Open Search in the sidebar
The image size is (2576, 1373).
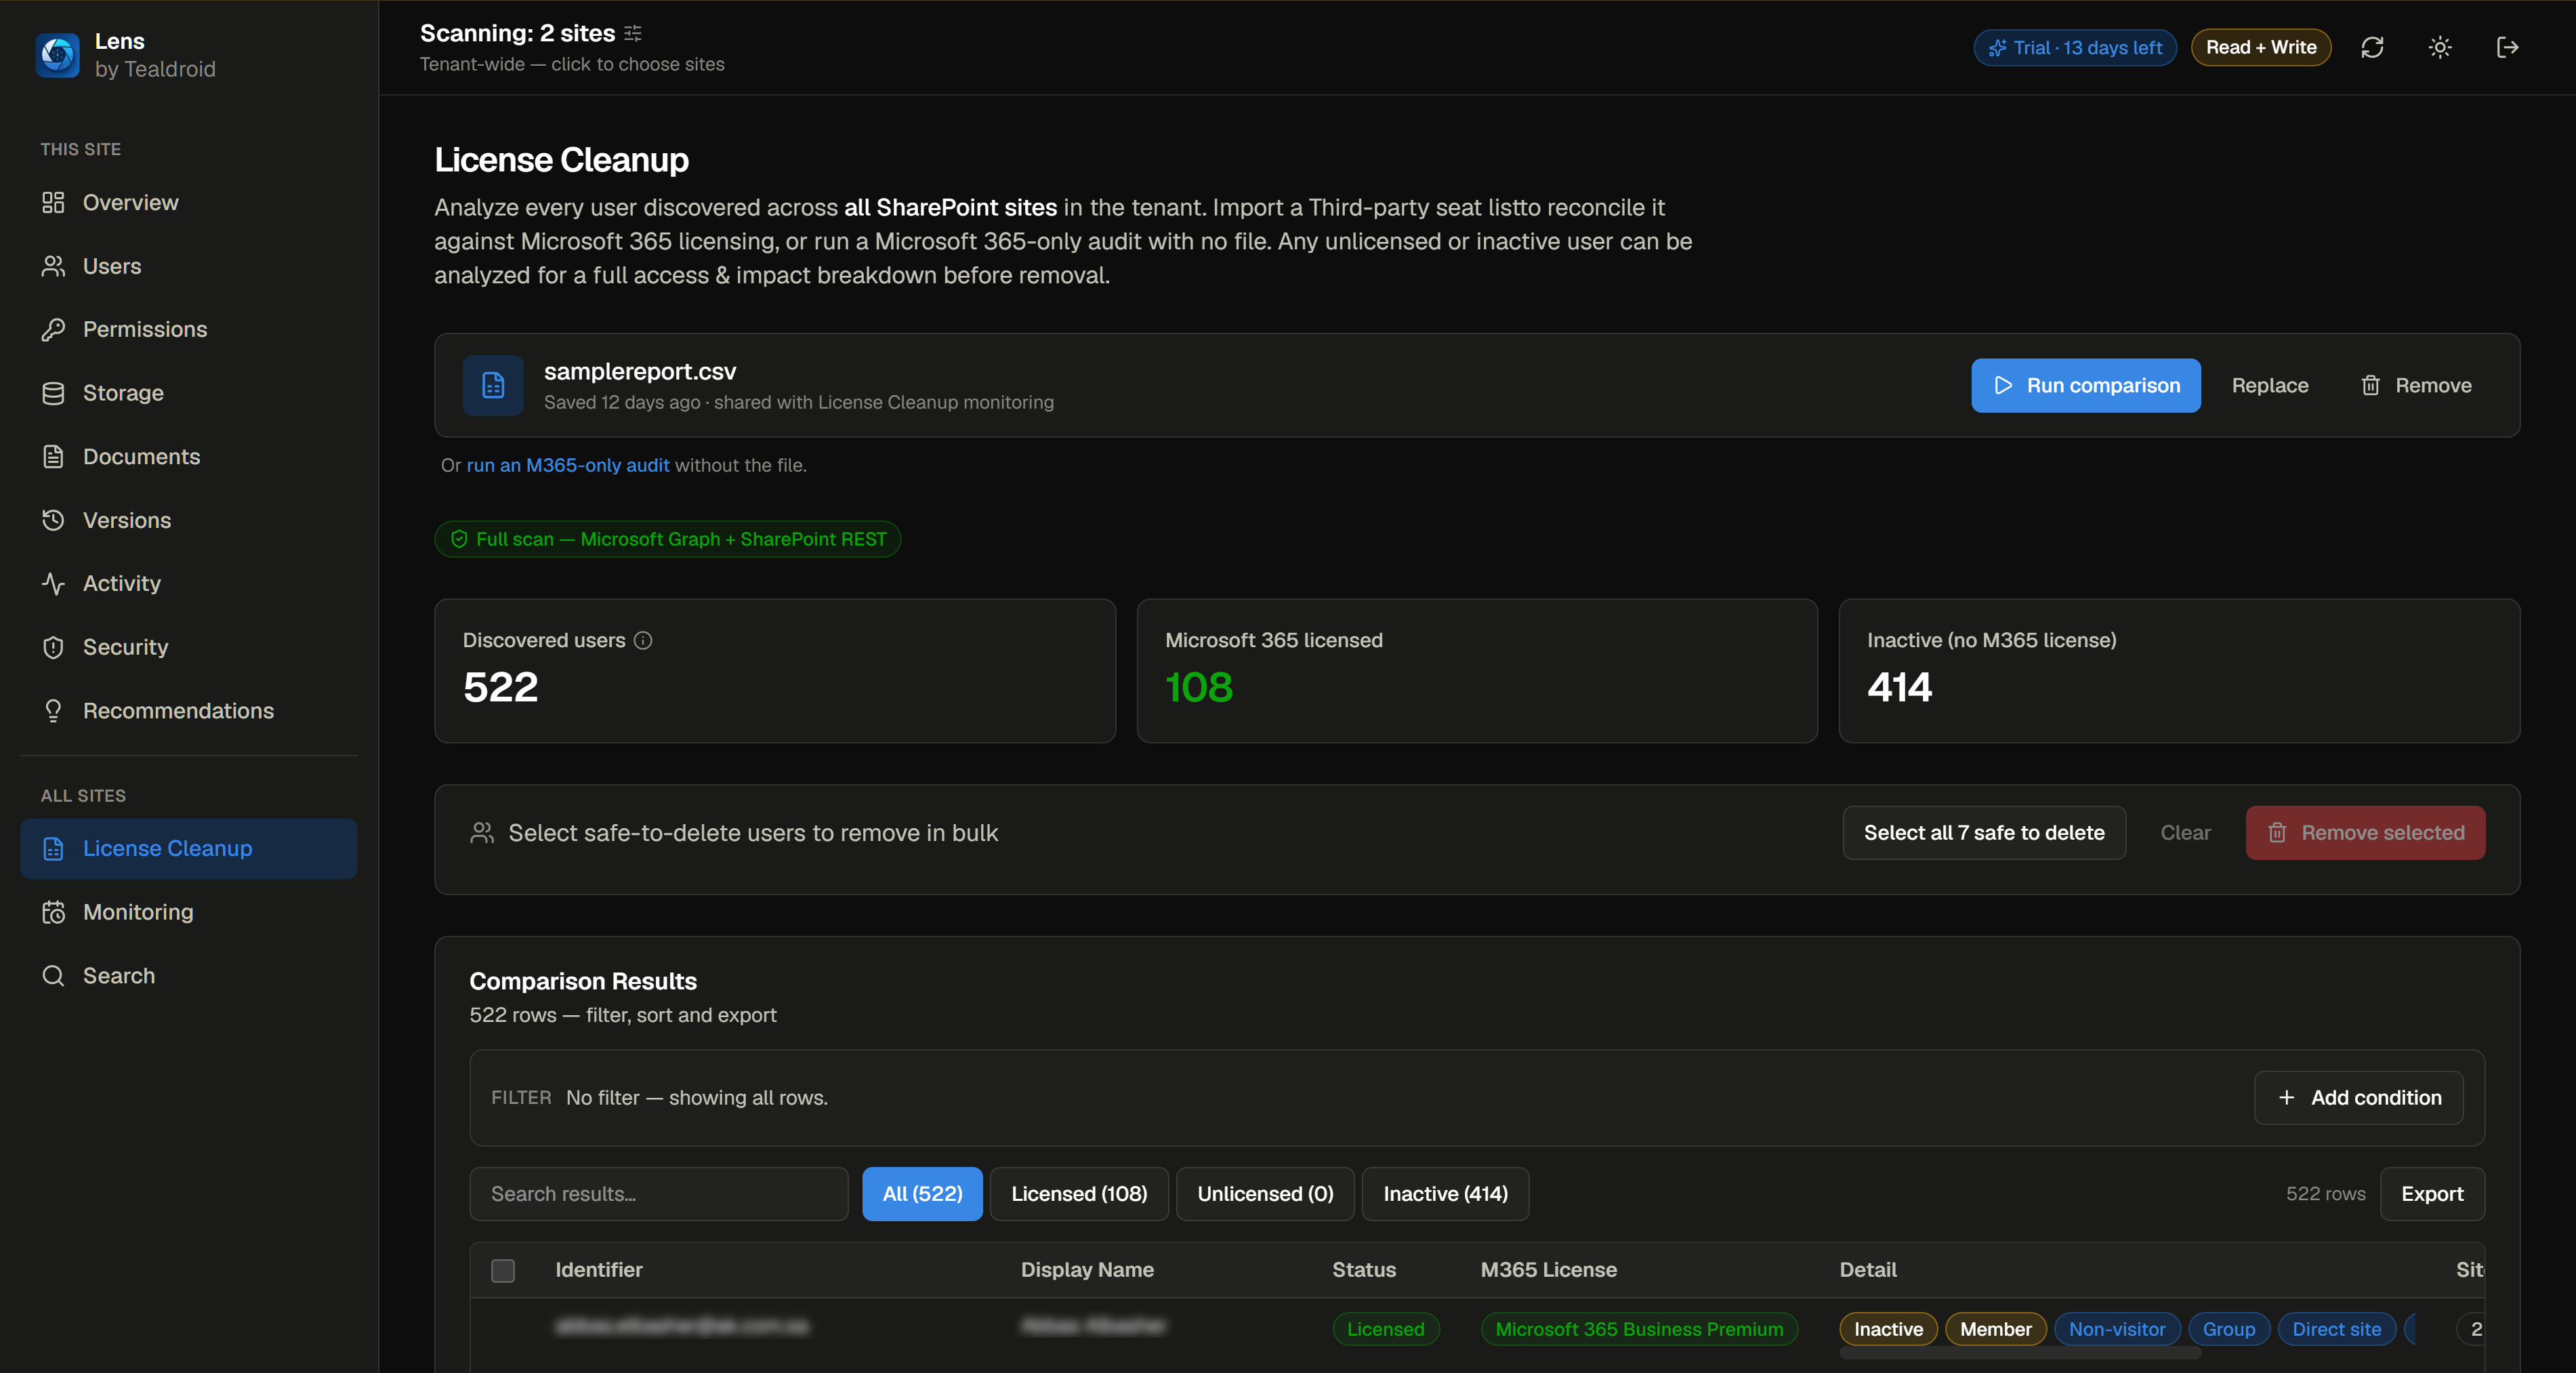point(189,976)
